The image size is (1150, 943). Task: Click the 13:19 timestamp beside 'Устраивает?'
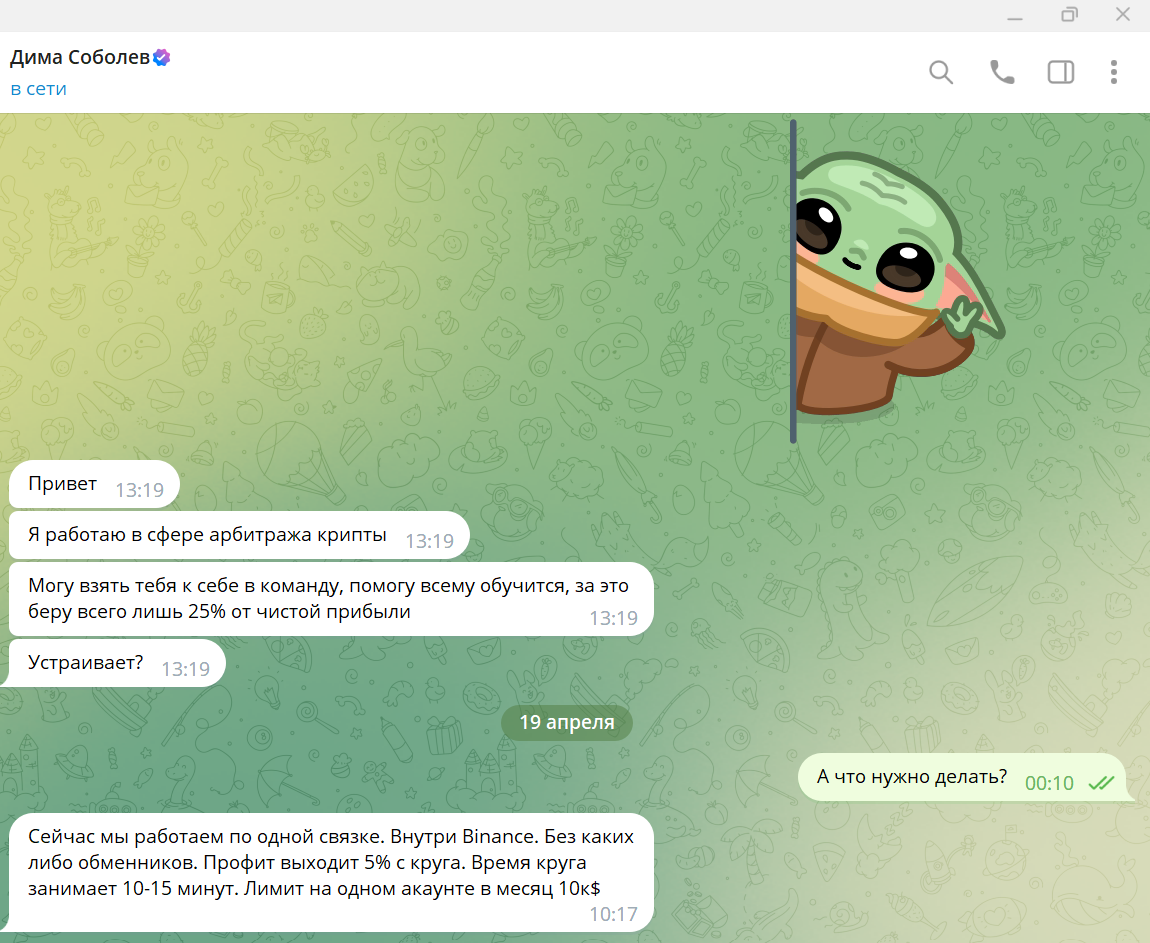(x=186, y=669)
